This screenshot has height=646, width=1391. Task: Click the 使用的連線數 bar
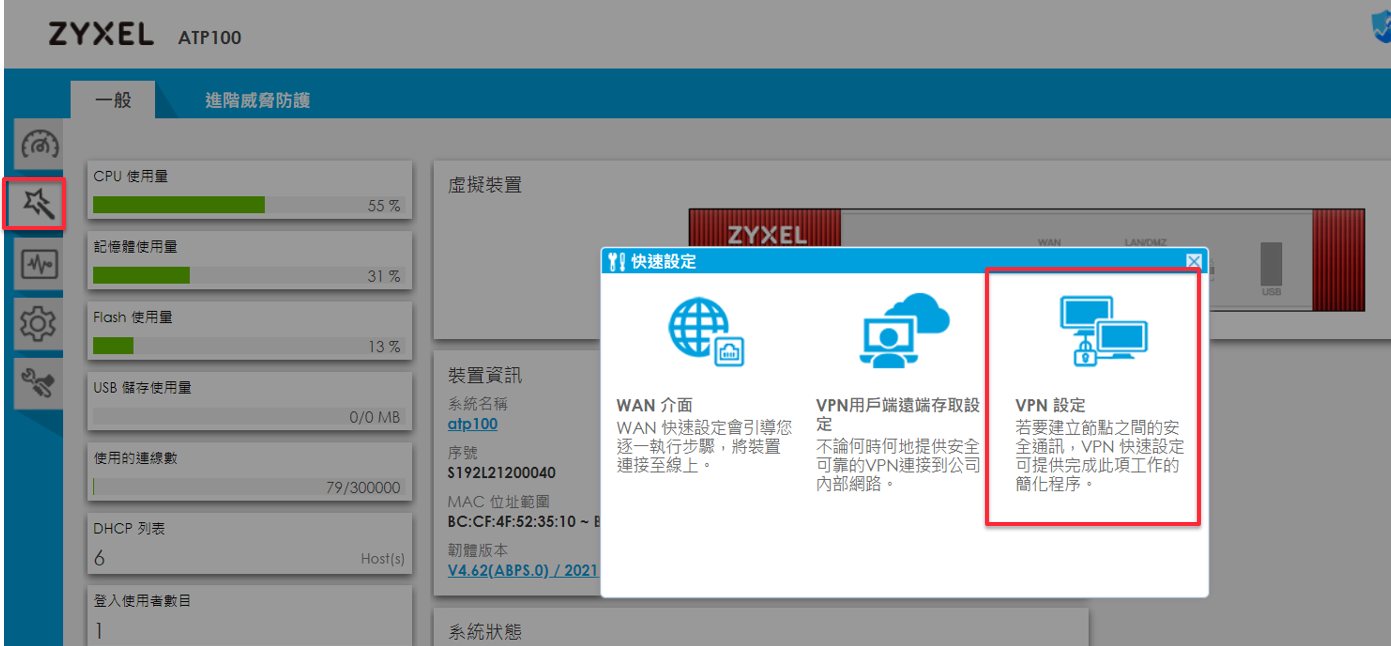247,487
